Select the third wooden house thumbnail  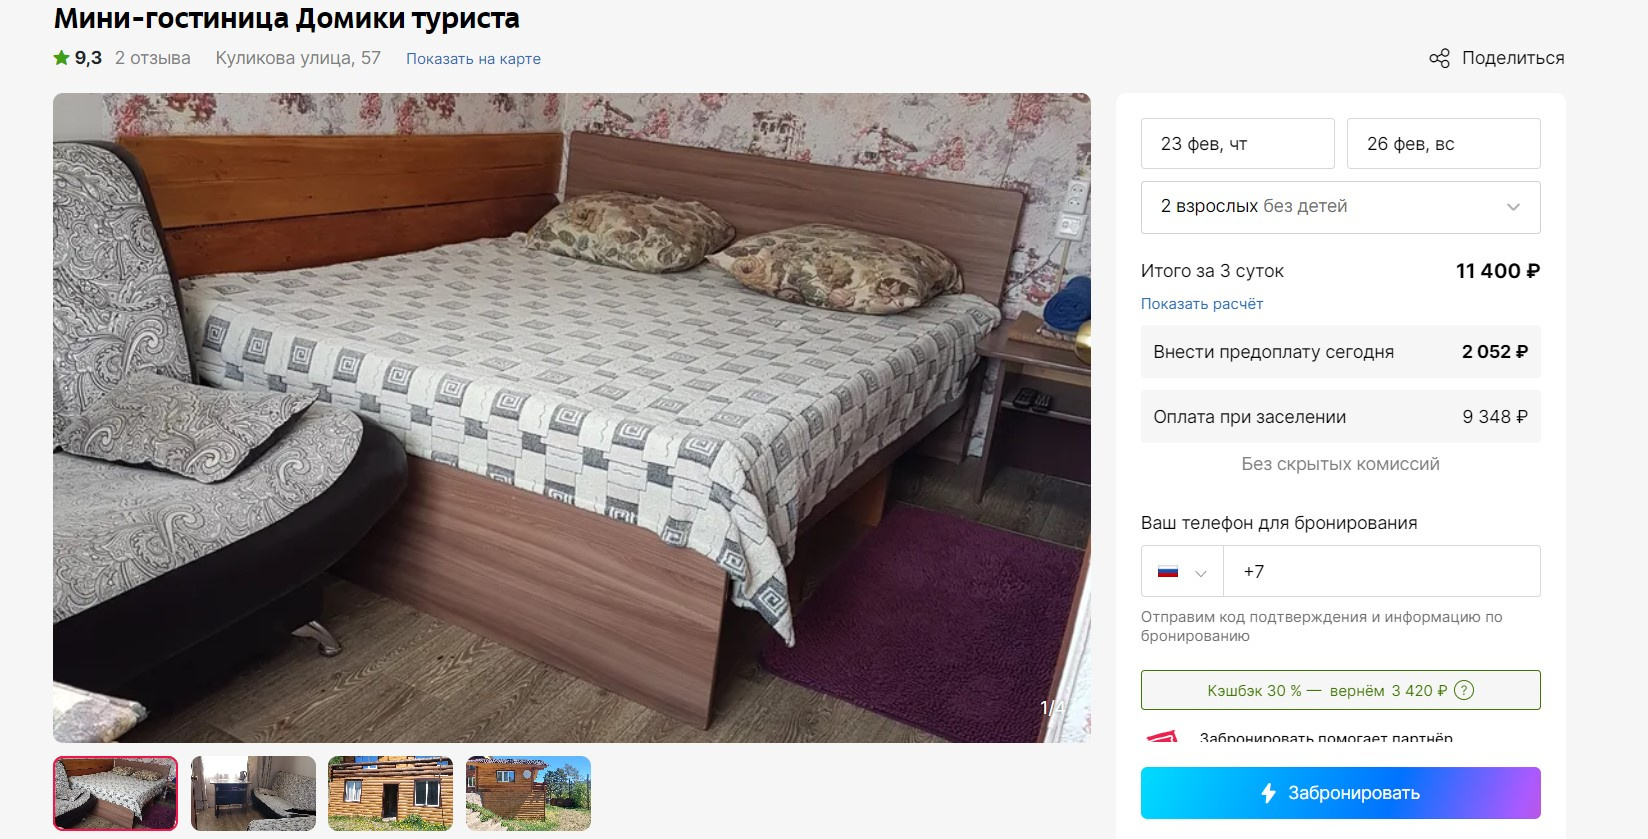pyautogui.click(x=390, y=793)
